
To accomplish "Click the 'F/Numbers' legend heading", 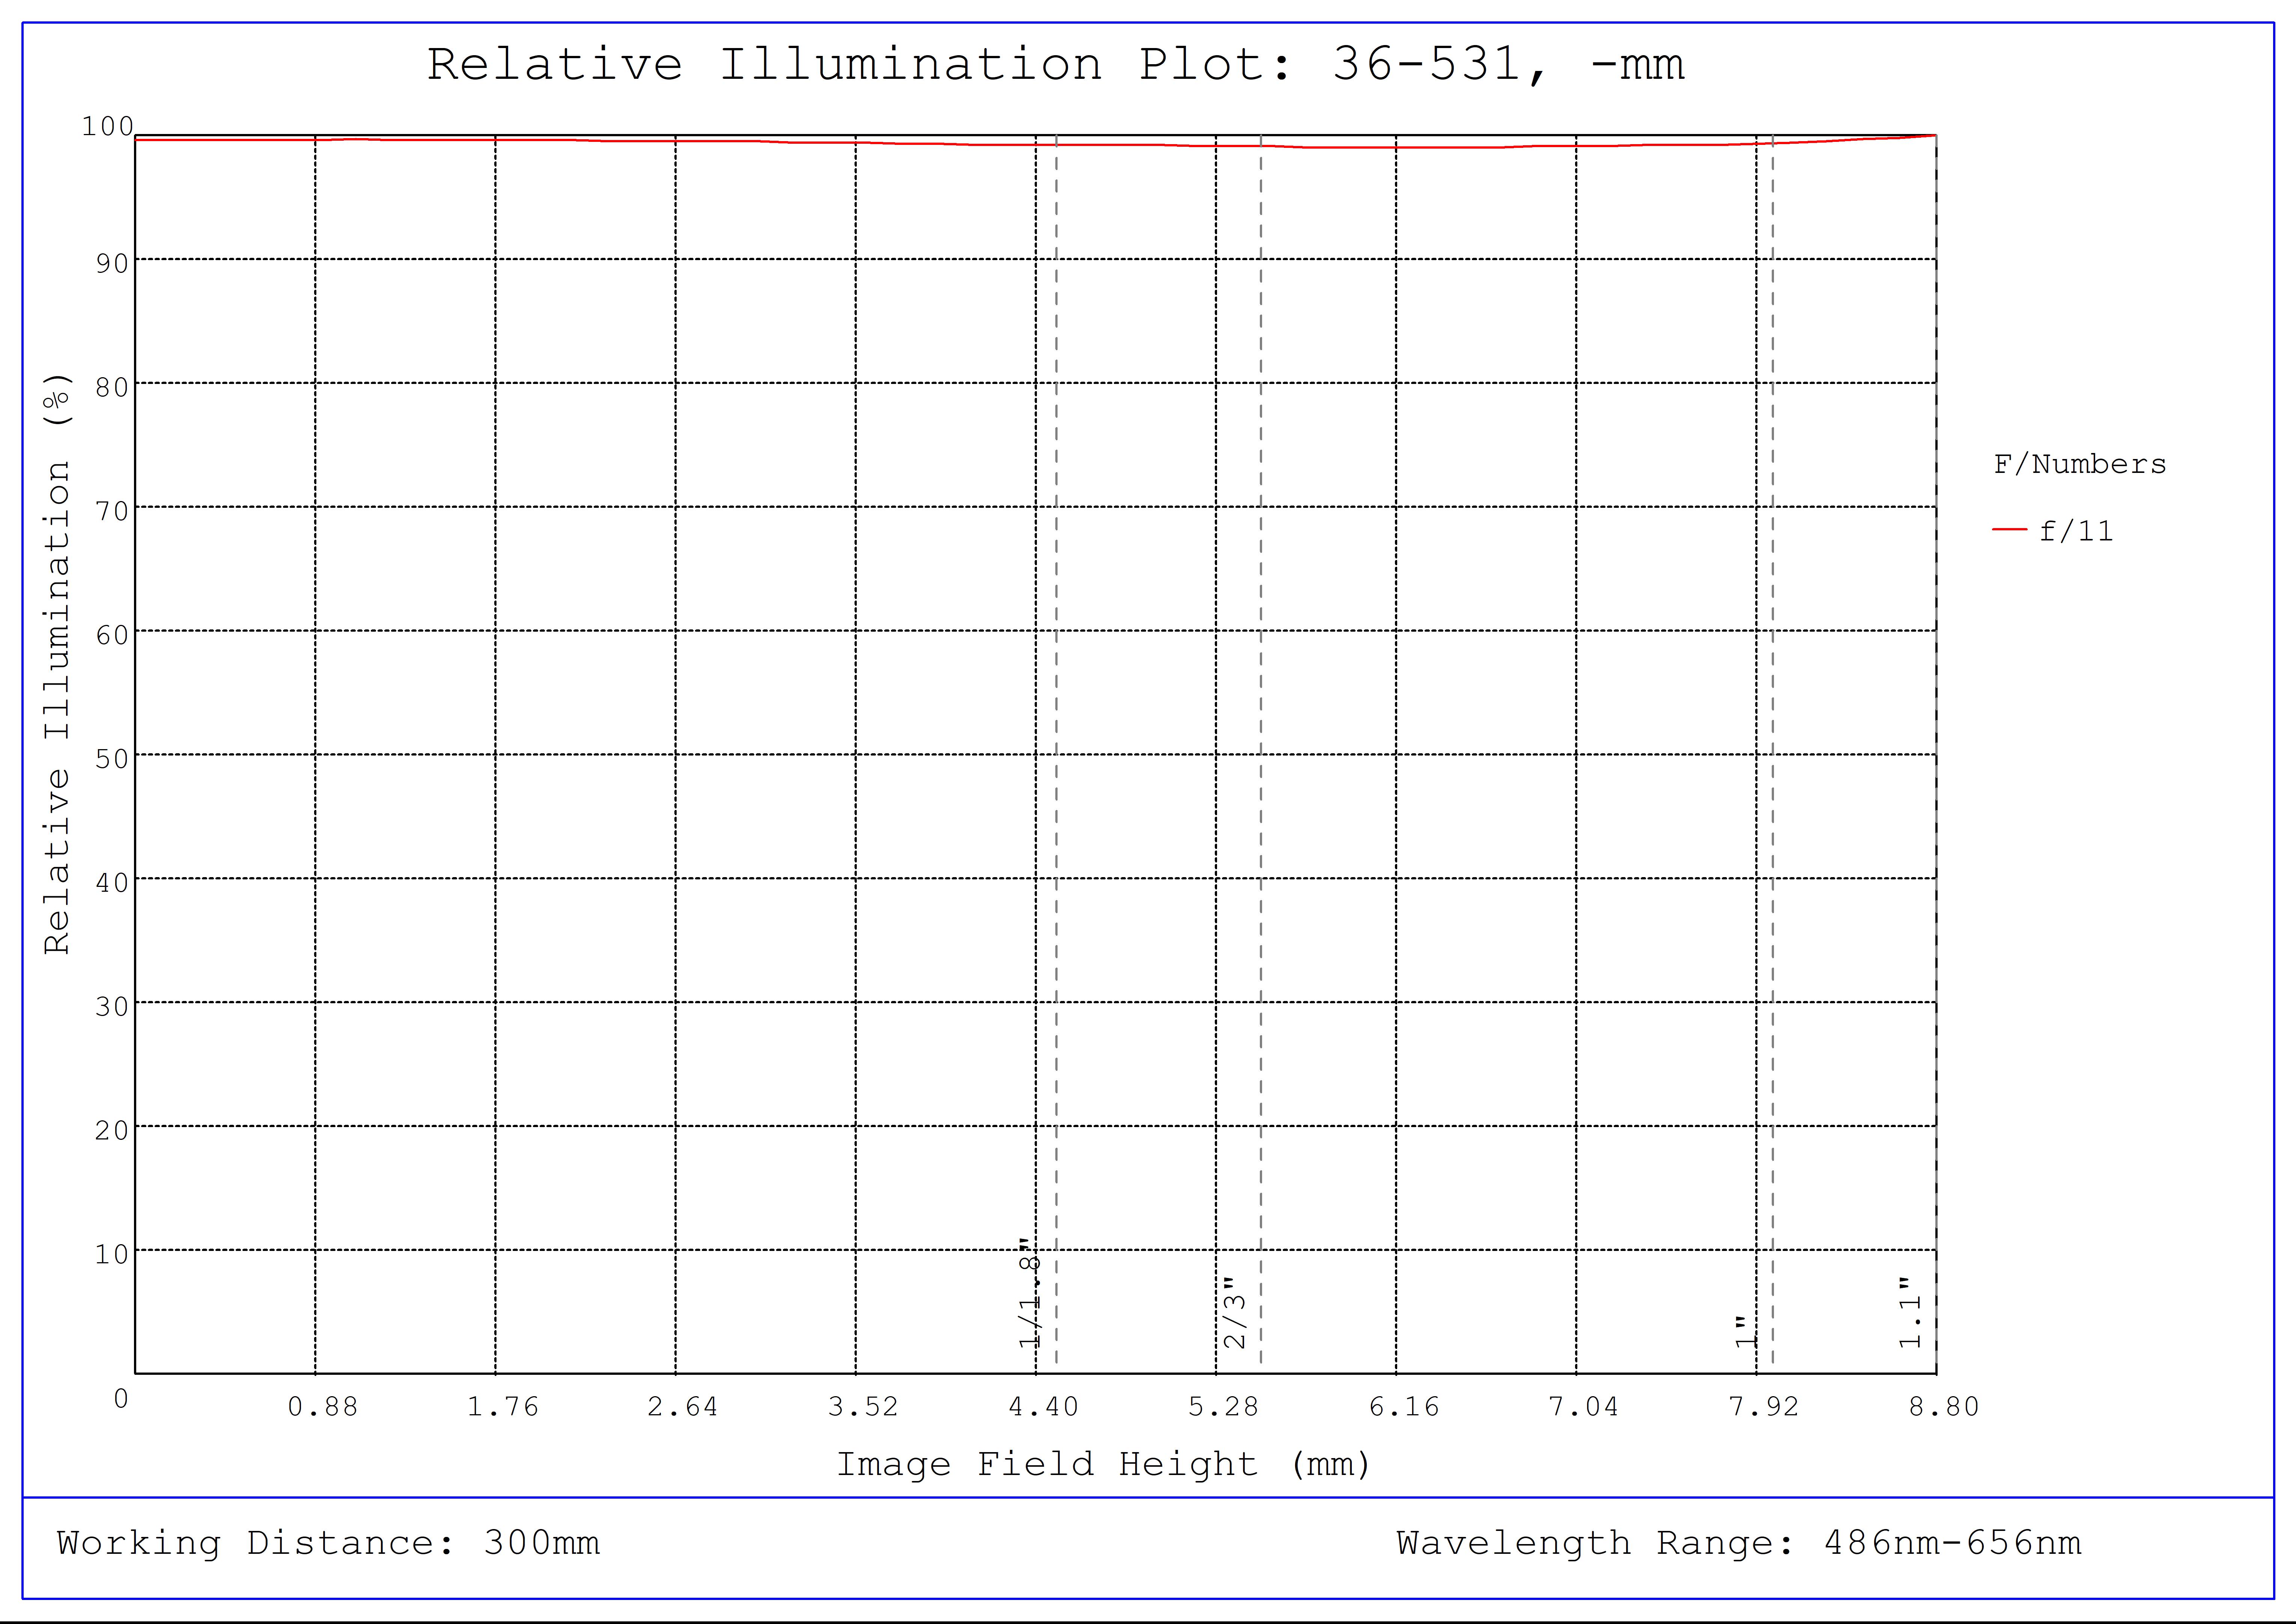I will (2080, 464).
